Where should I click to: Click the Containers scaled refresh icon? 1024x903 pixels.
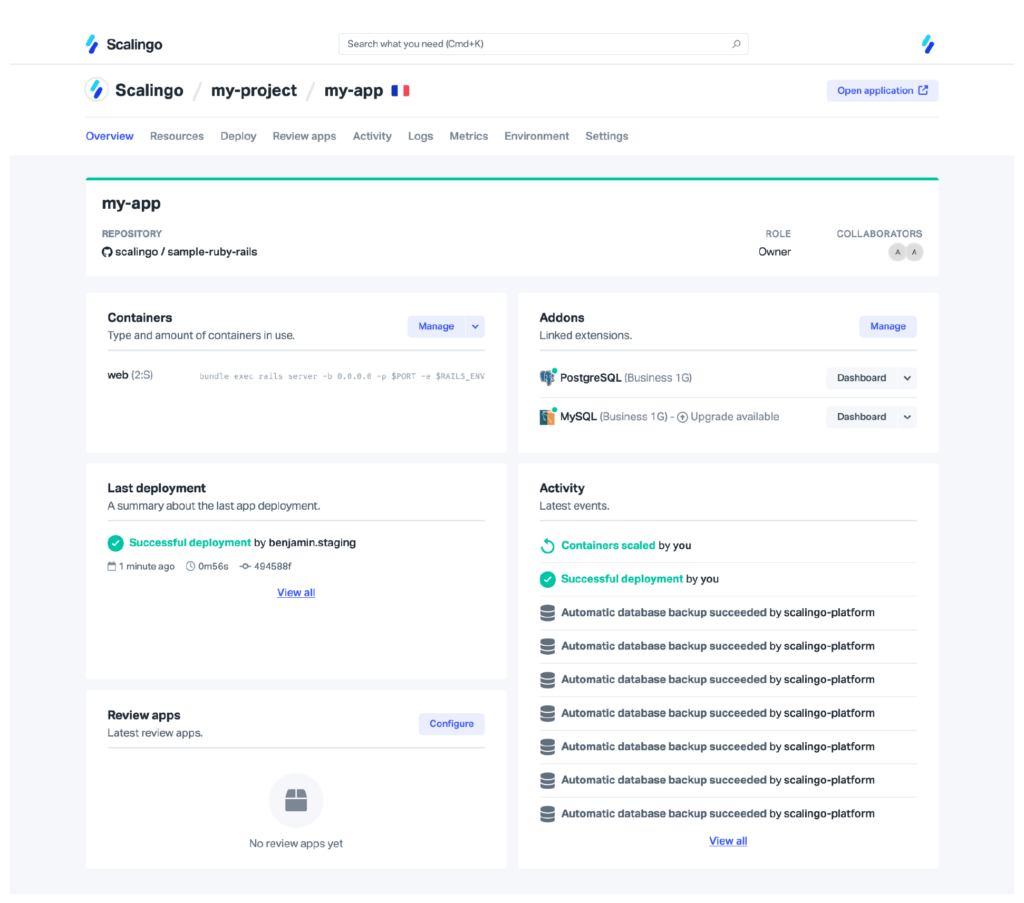coord(548,546)
